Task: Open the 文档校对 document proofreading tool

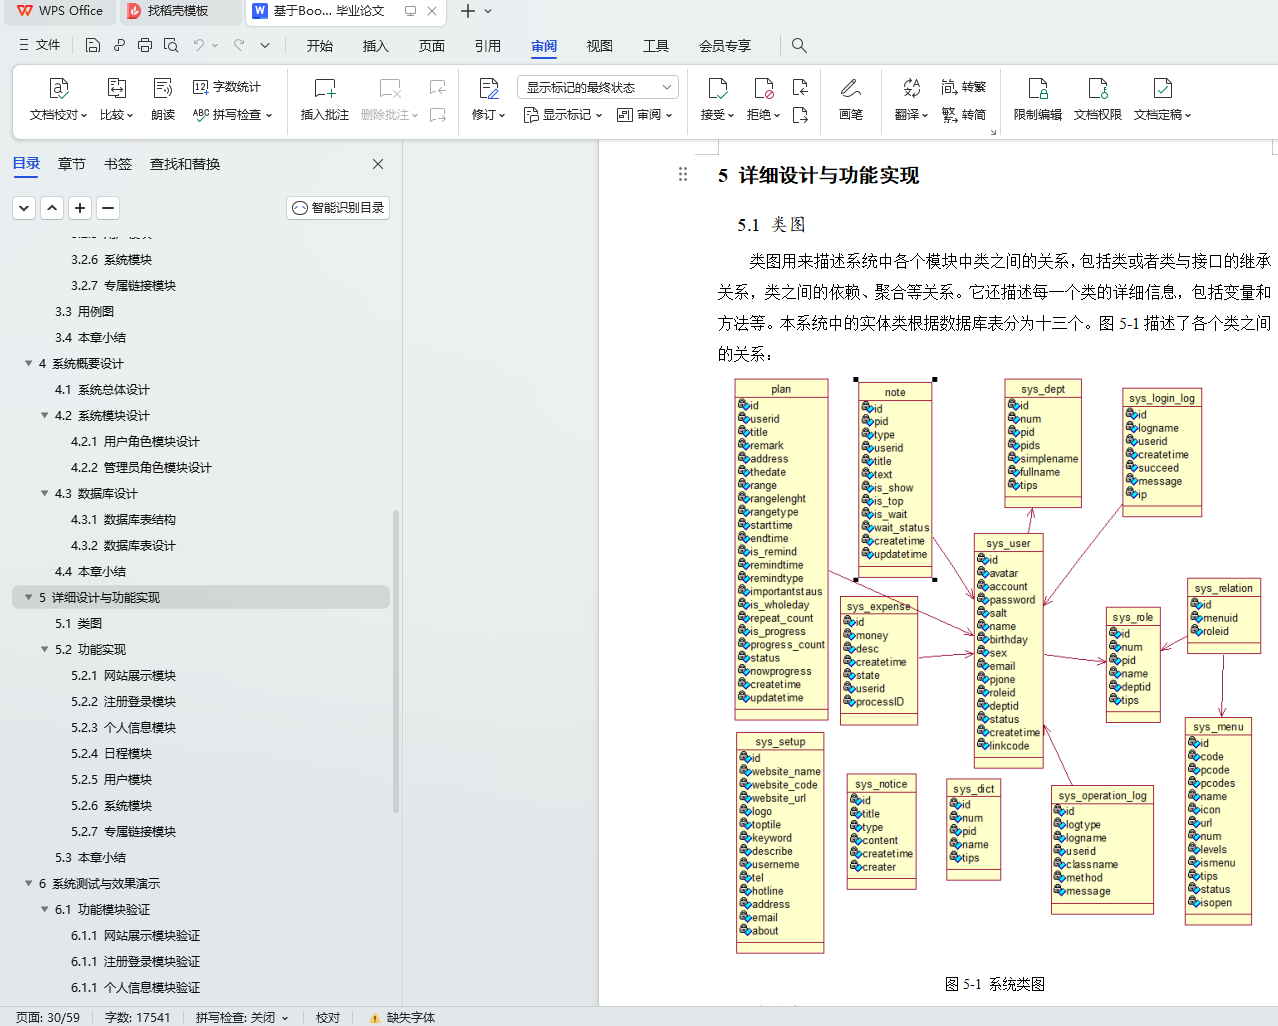Action: pos(58,100)
